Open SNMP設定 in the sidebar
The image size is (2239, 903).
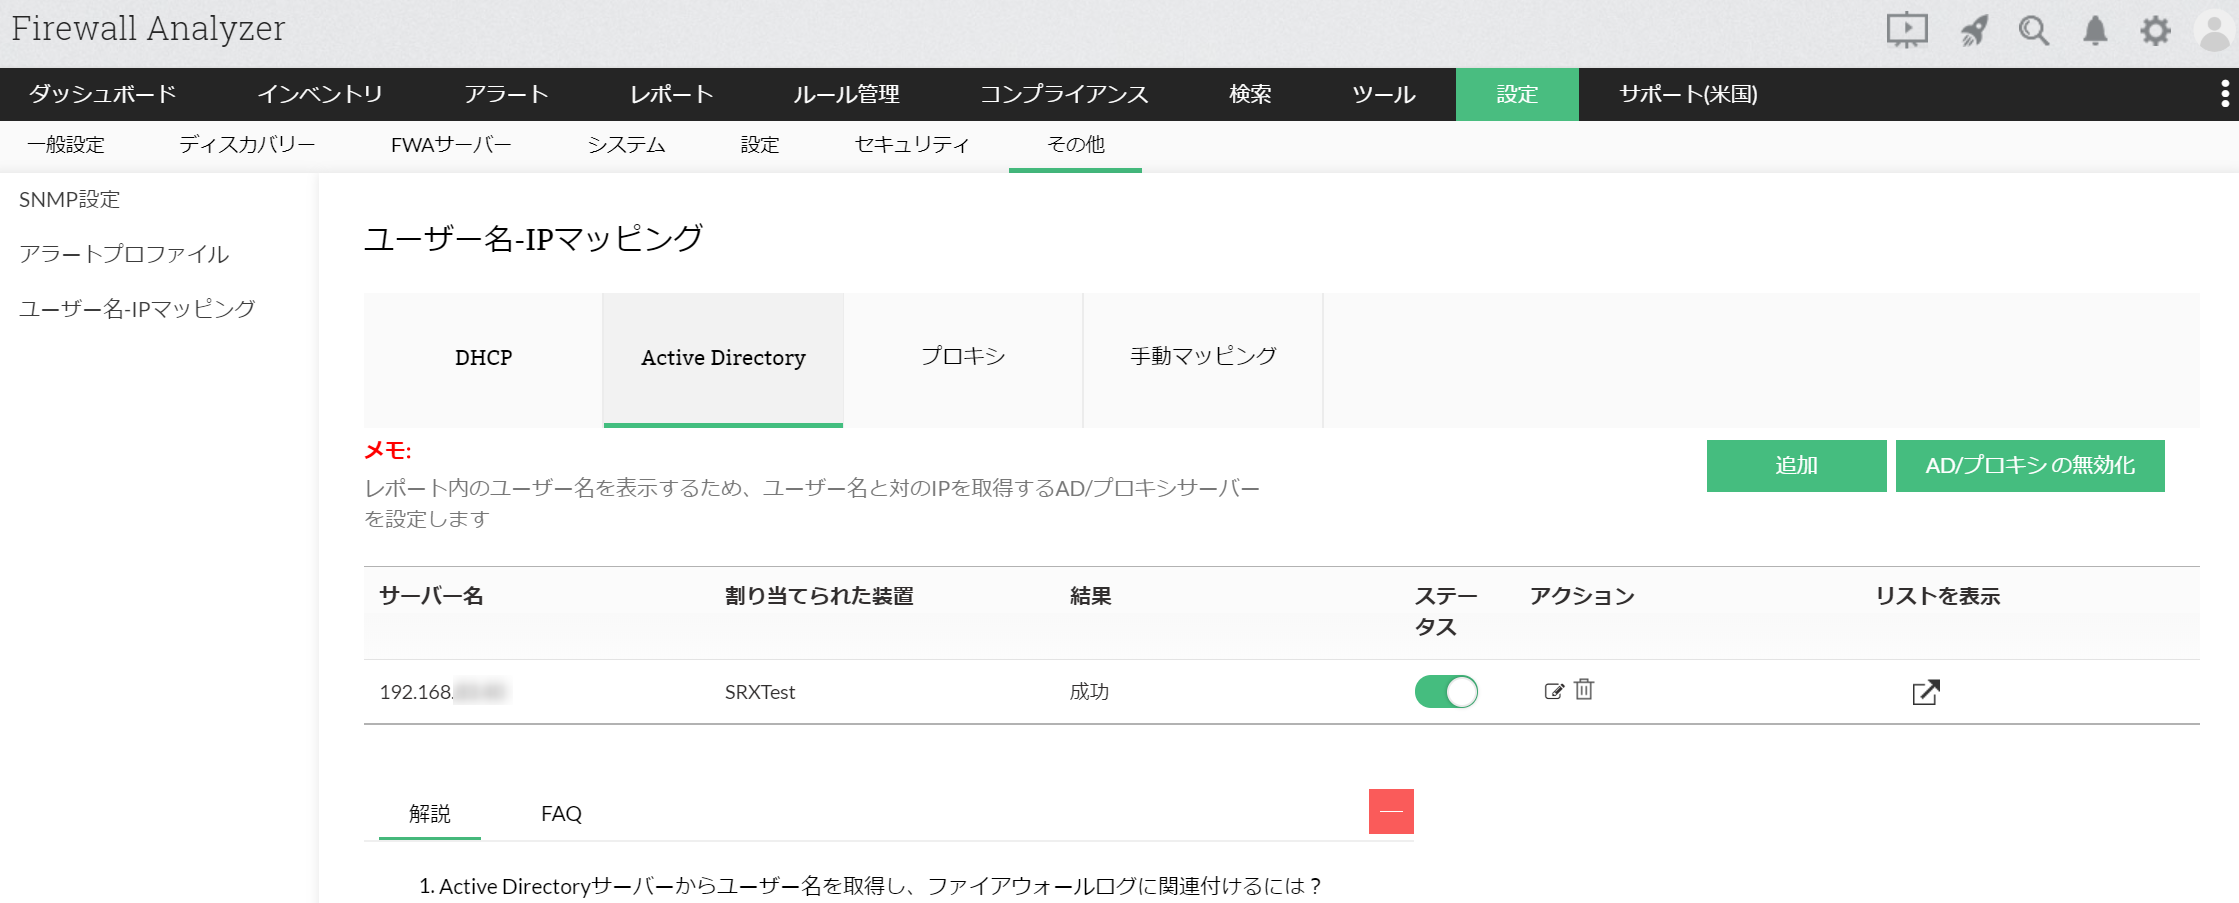[x=69, y=200]
